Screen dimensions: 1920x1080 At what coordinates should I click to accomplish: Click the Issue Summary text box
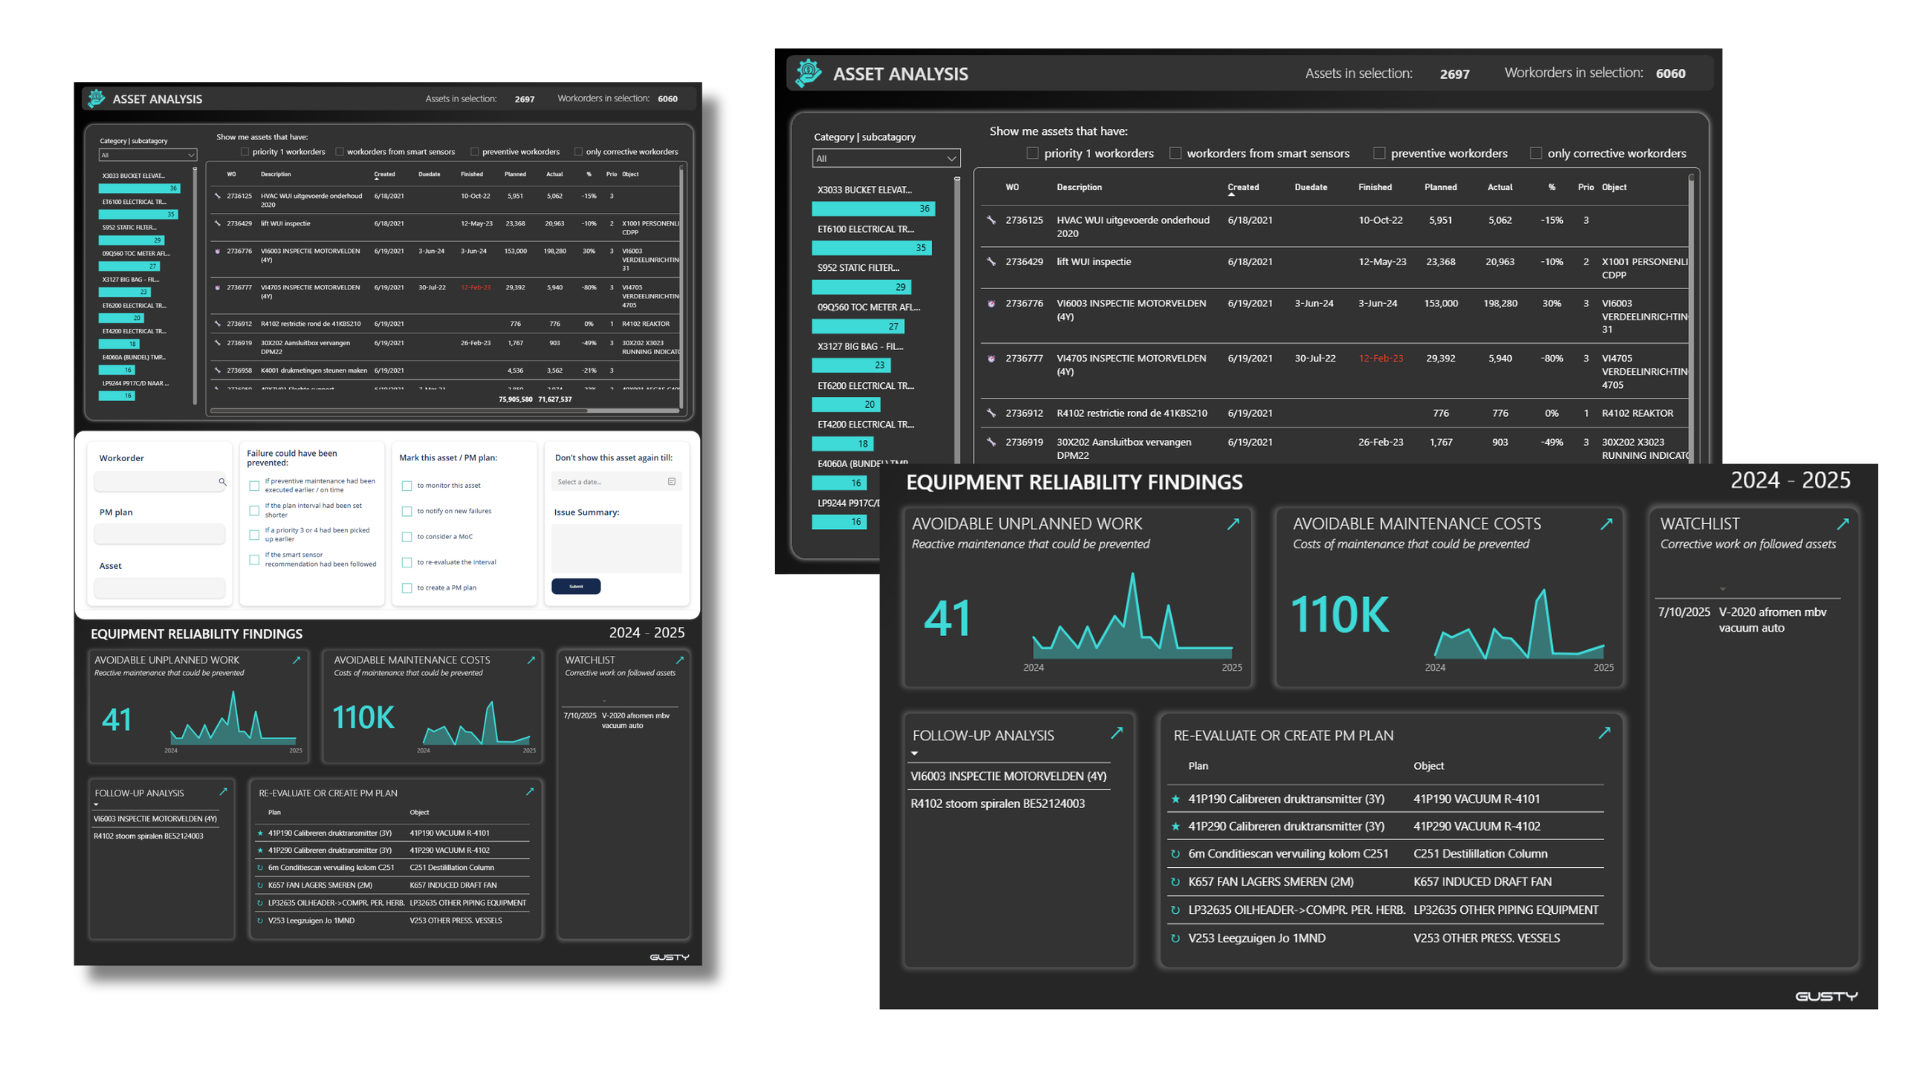pyautogui.click(x=617, y=548)
